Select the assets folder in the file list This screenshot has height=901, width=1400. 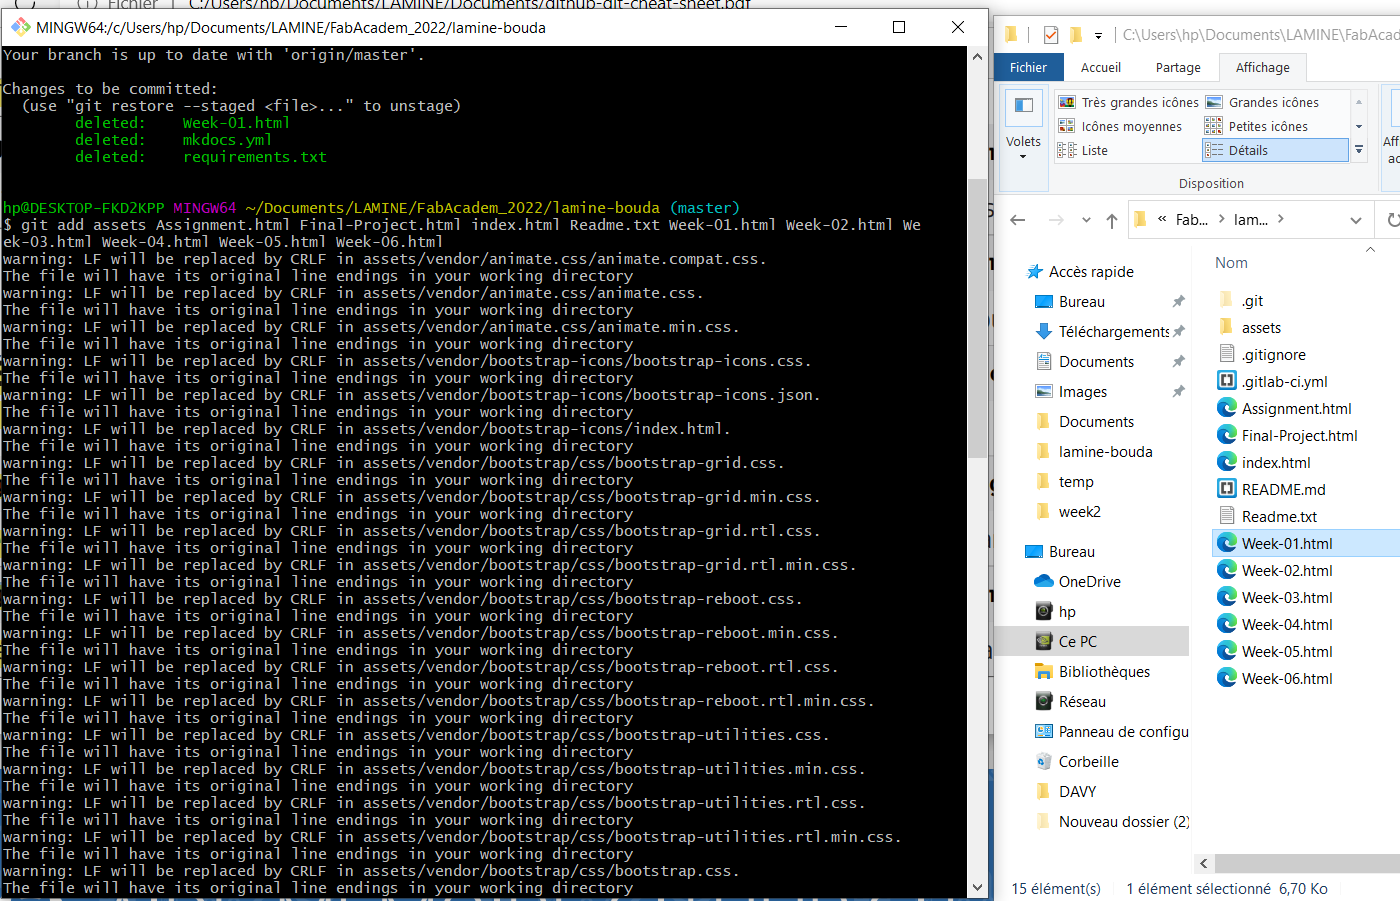(x=1260, y=327)
